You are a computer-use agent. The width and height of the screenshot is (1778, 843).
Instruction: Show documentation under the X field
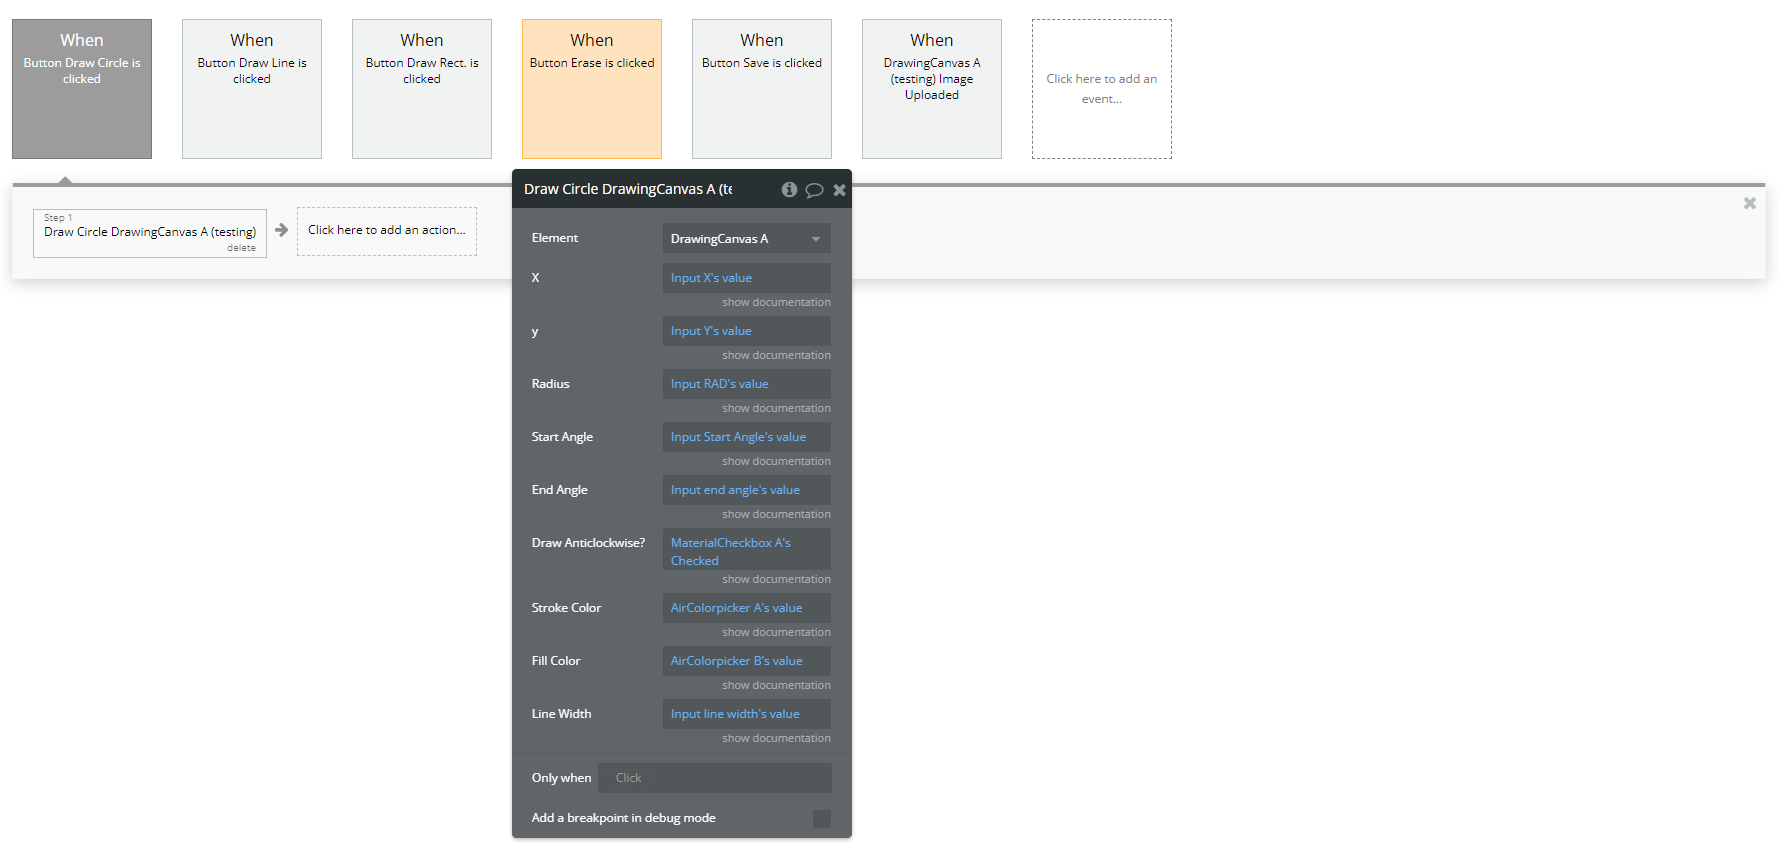(x=776, y=302)
